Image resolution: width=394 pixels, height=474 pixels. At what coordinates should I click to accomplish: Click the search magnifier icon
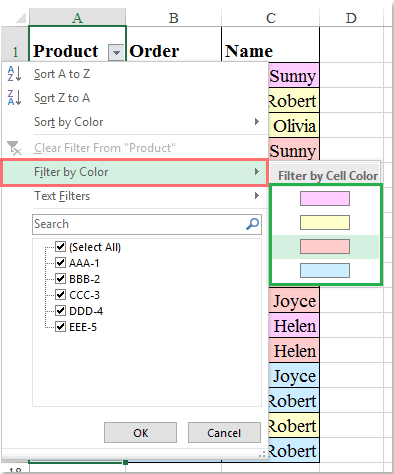[x=252, y=224]
